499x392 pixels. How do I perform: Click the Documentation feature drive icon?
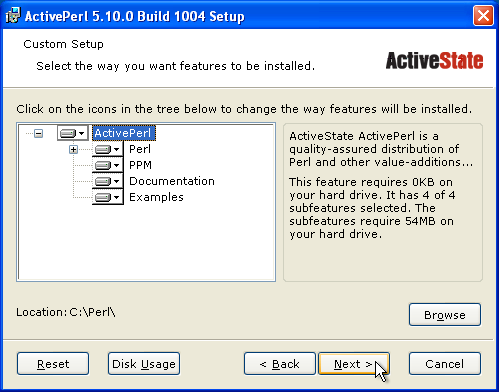(x=107, y=181)
